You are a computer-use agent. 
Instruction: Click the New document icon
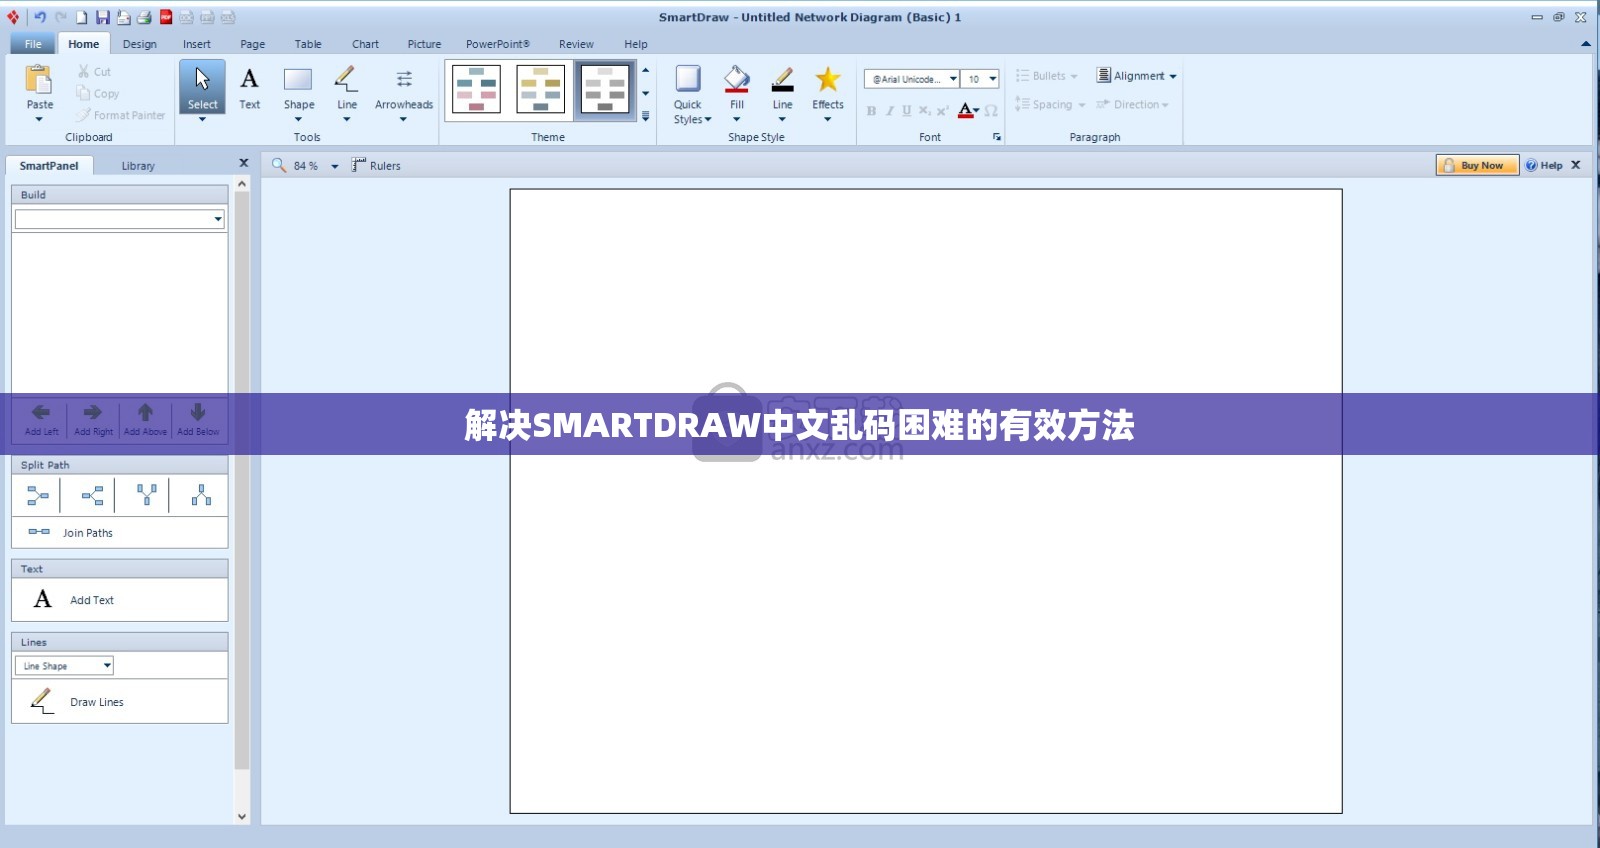click(x=82, y=17)
